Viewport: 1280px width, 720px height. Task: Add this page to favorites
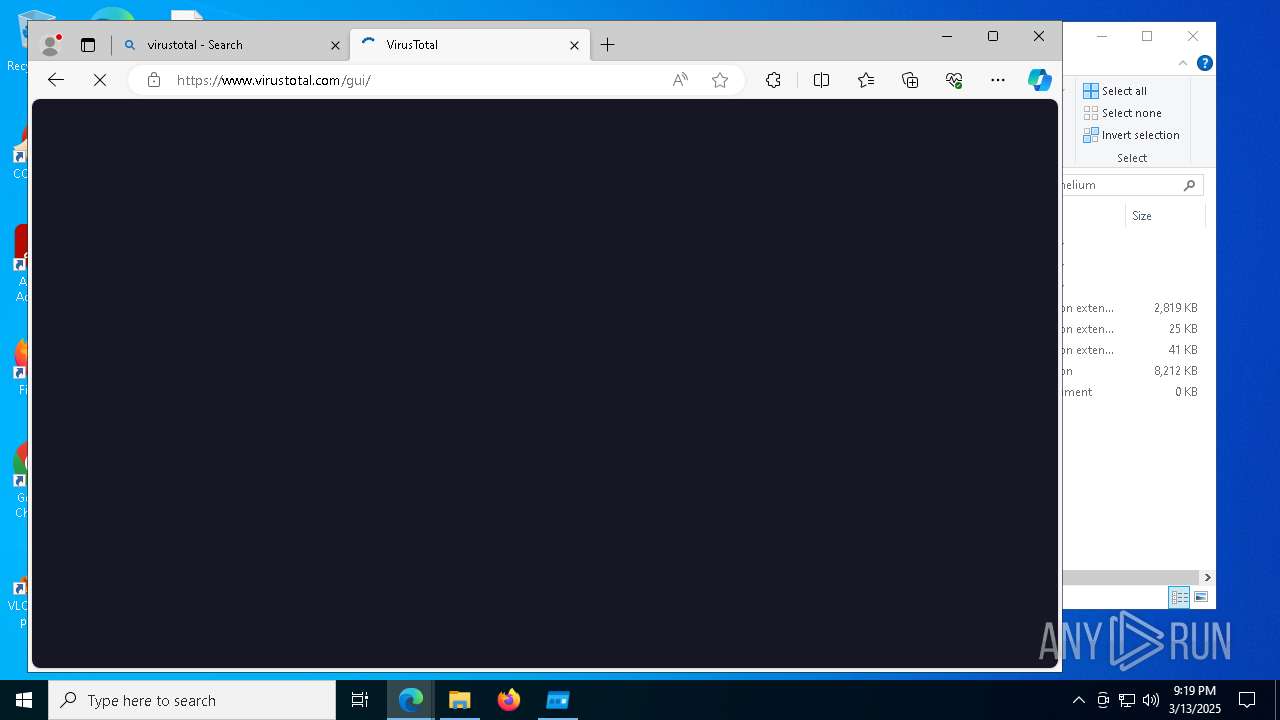(x=720, y=80)
